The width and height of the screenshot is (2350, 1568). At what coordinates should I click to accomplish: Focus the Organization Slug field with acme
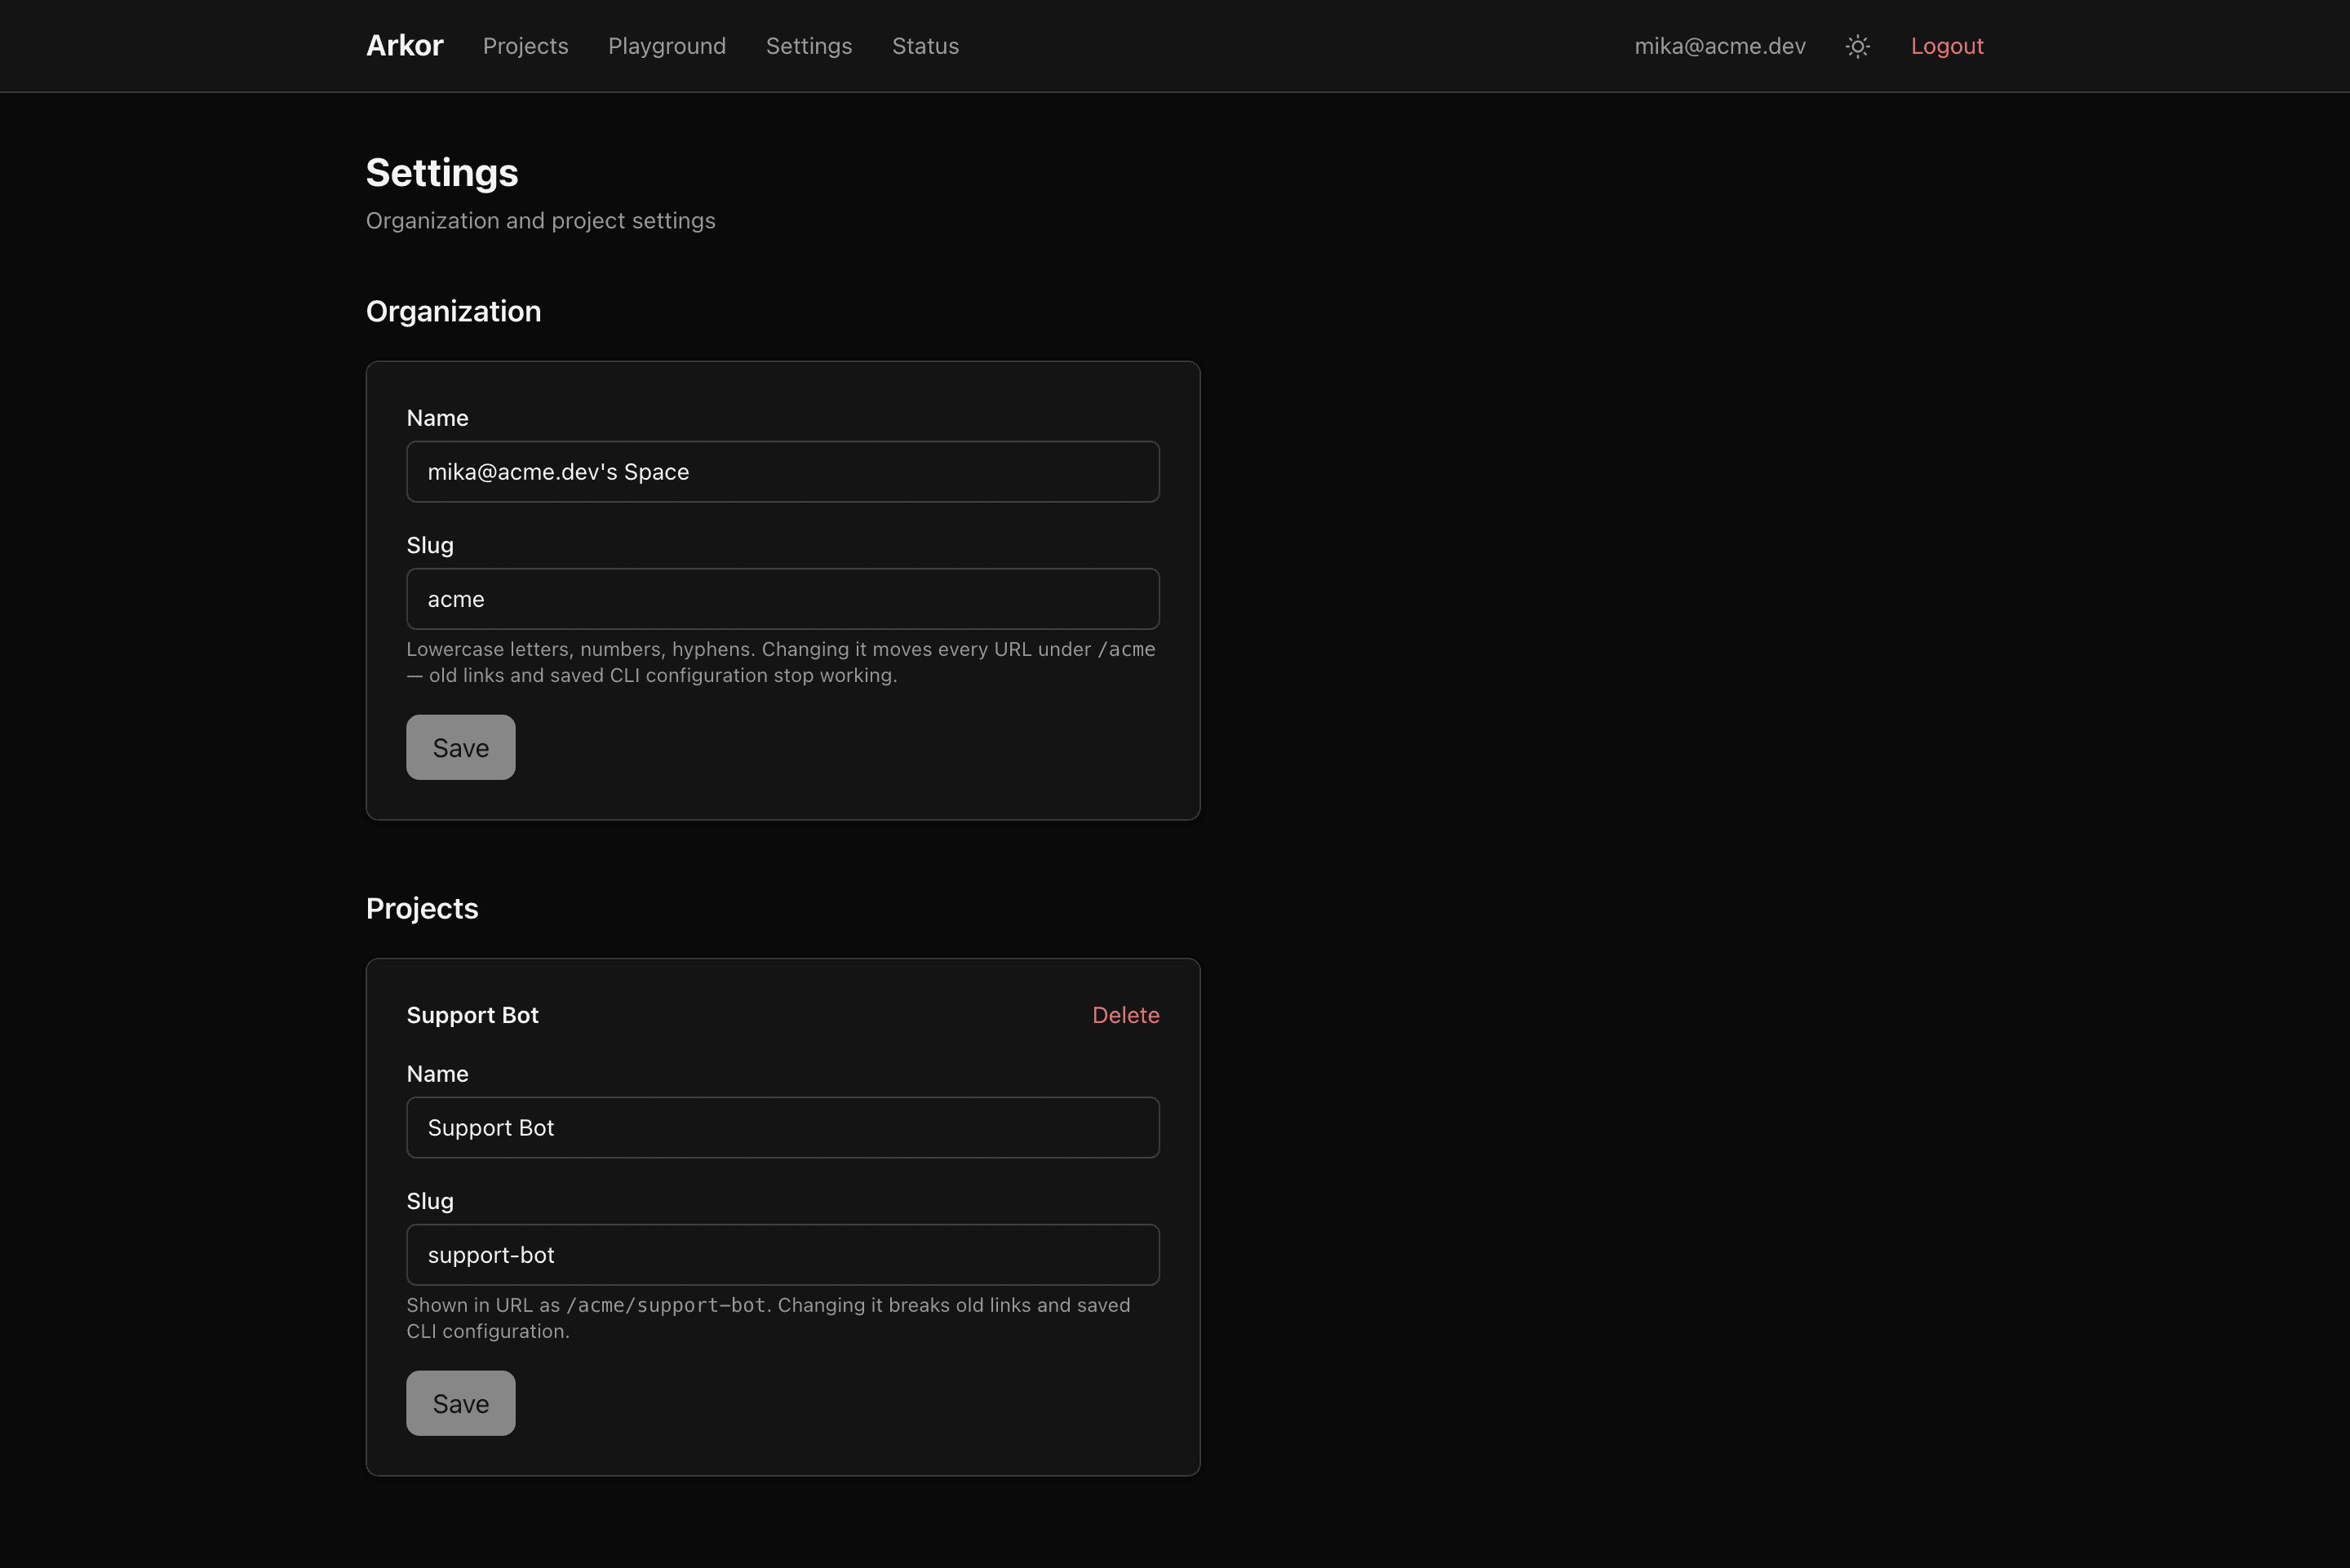coord(782,599)
